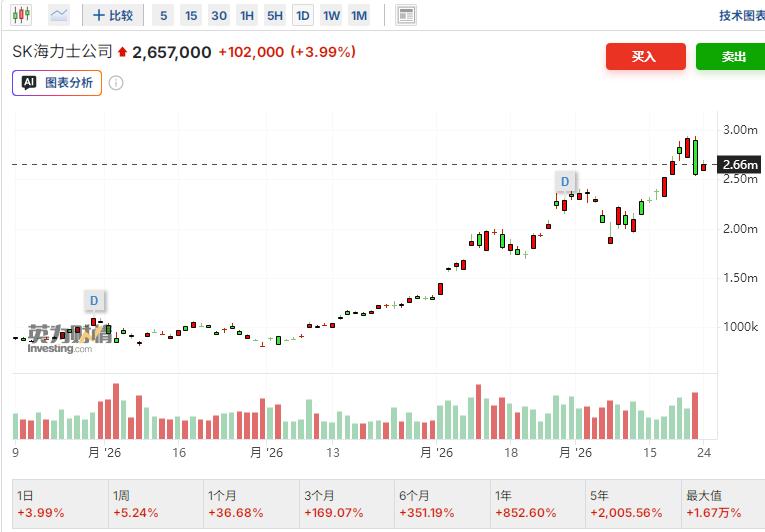Screen dimensions: 765x532
Task: Open the chart layout table icon
Action: tap(405, 16)
